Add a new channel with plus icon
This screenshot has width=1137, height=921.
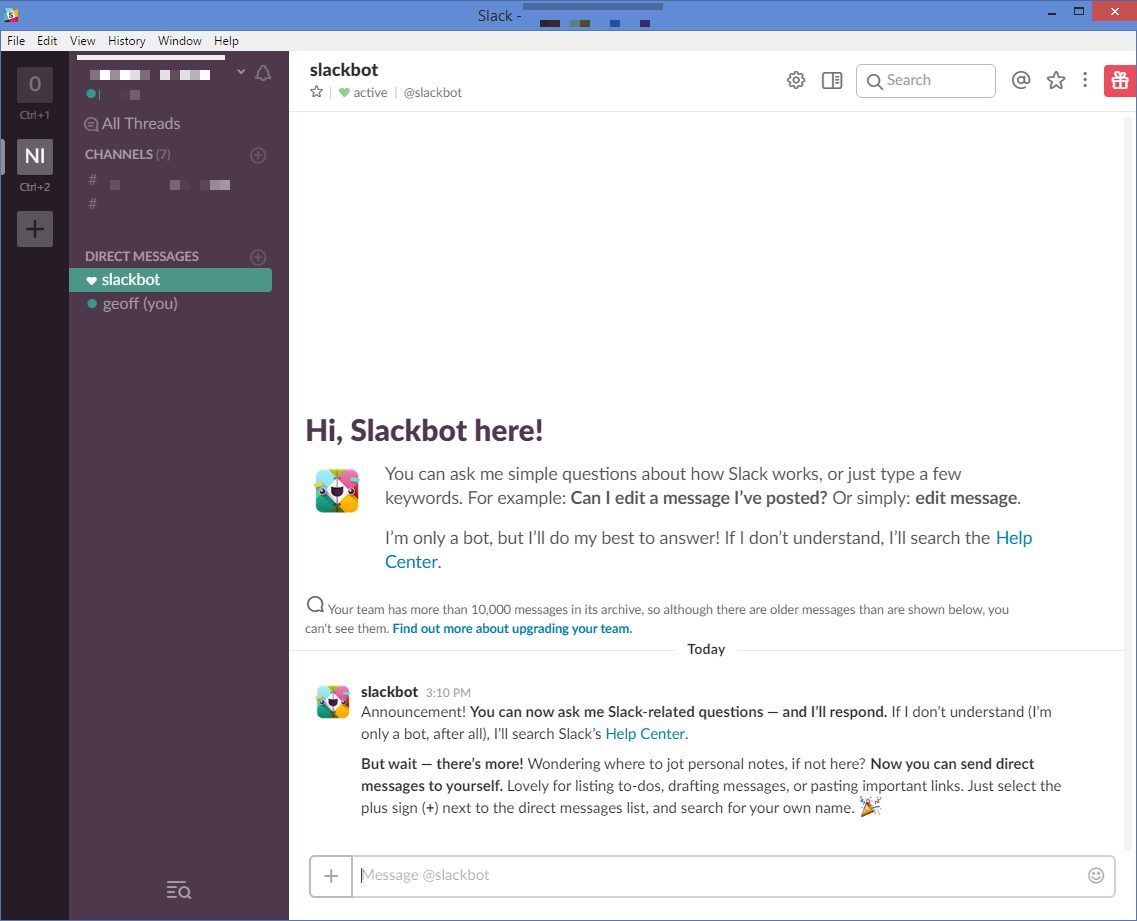click(258, 155)
